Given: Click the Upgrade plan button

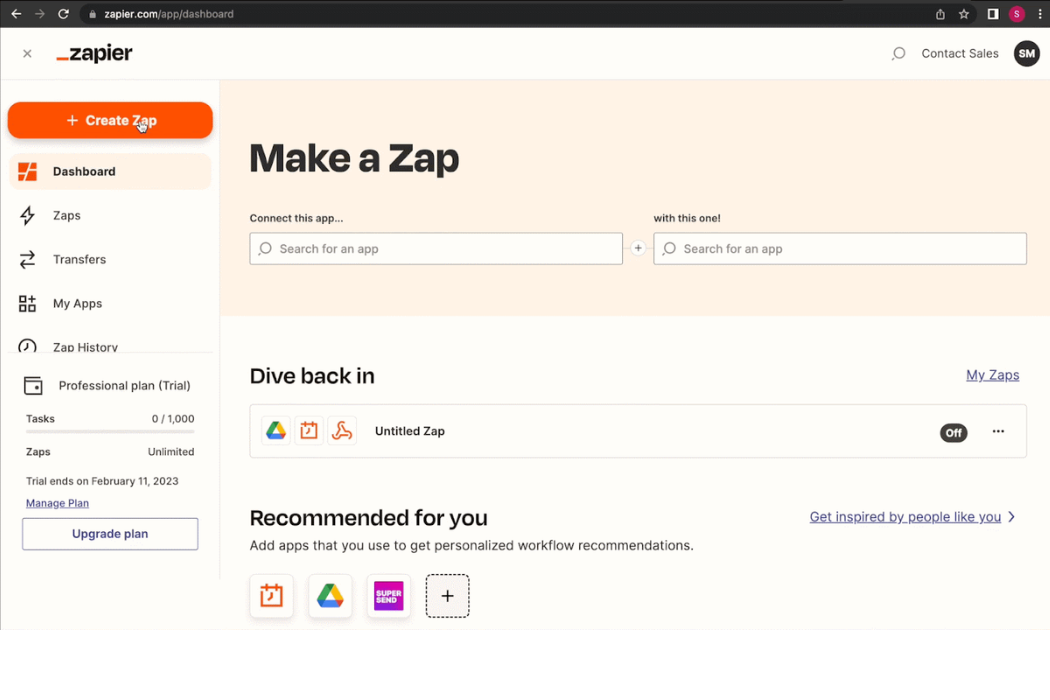Looking at the screenshot, I should [110, 534].
